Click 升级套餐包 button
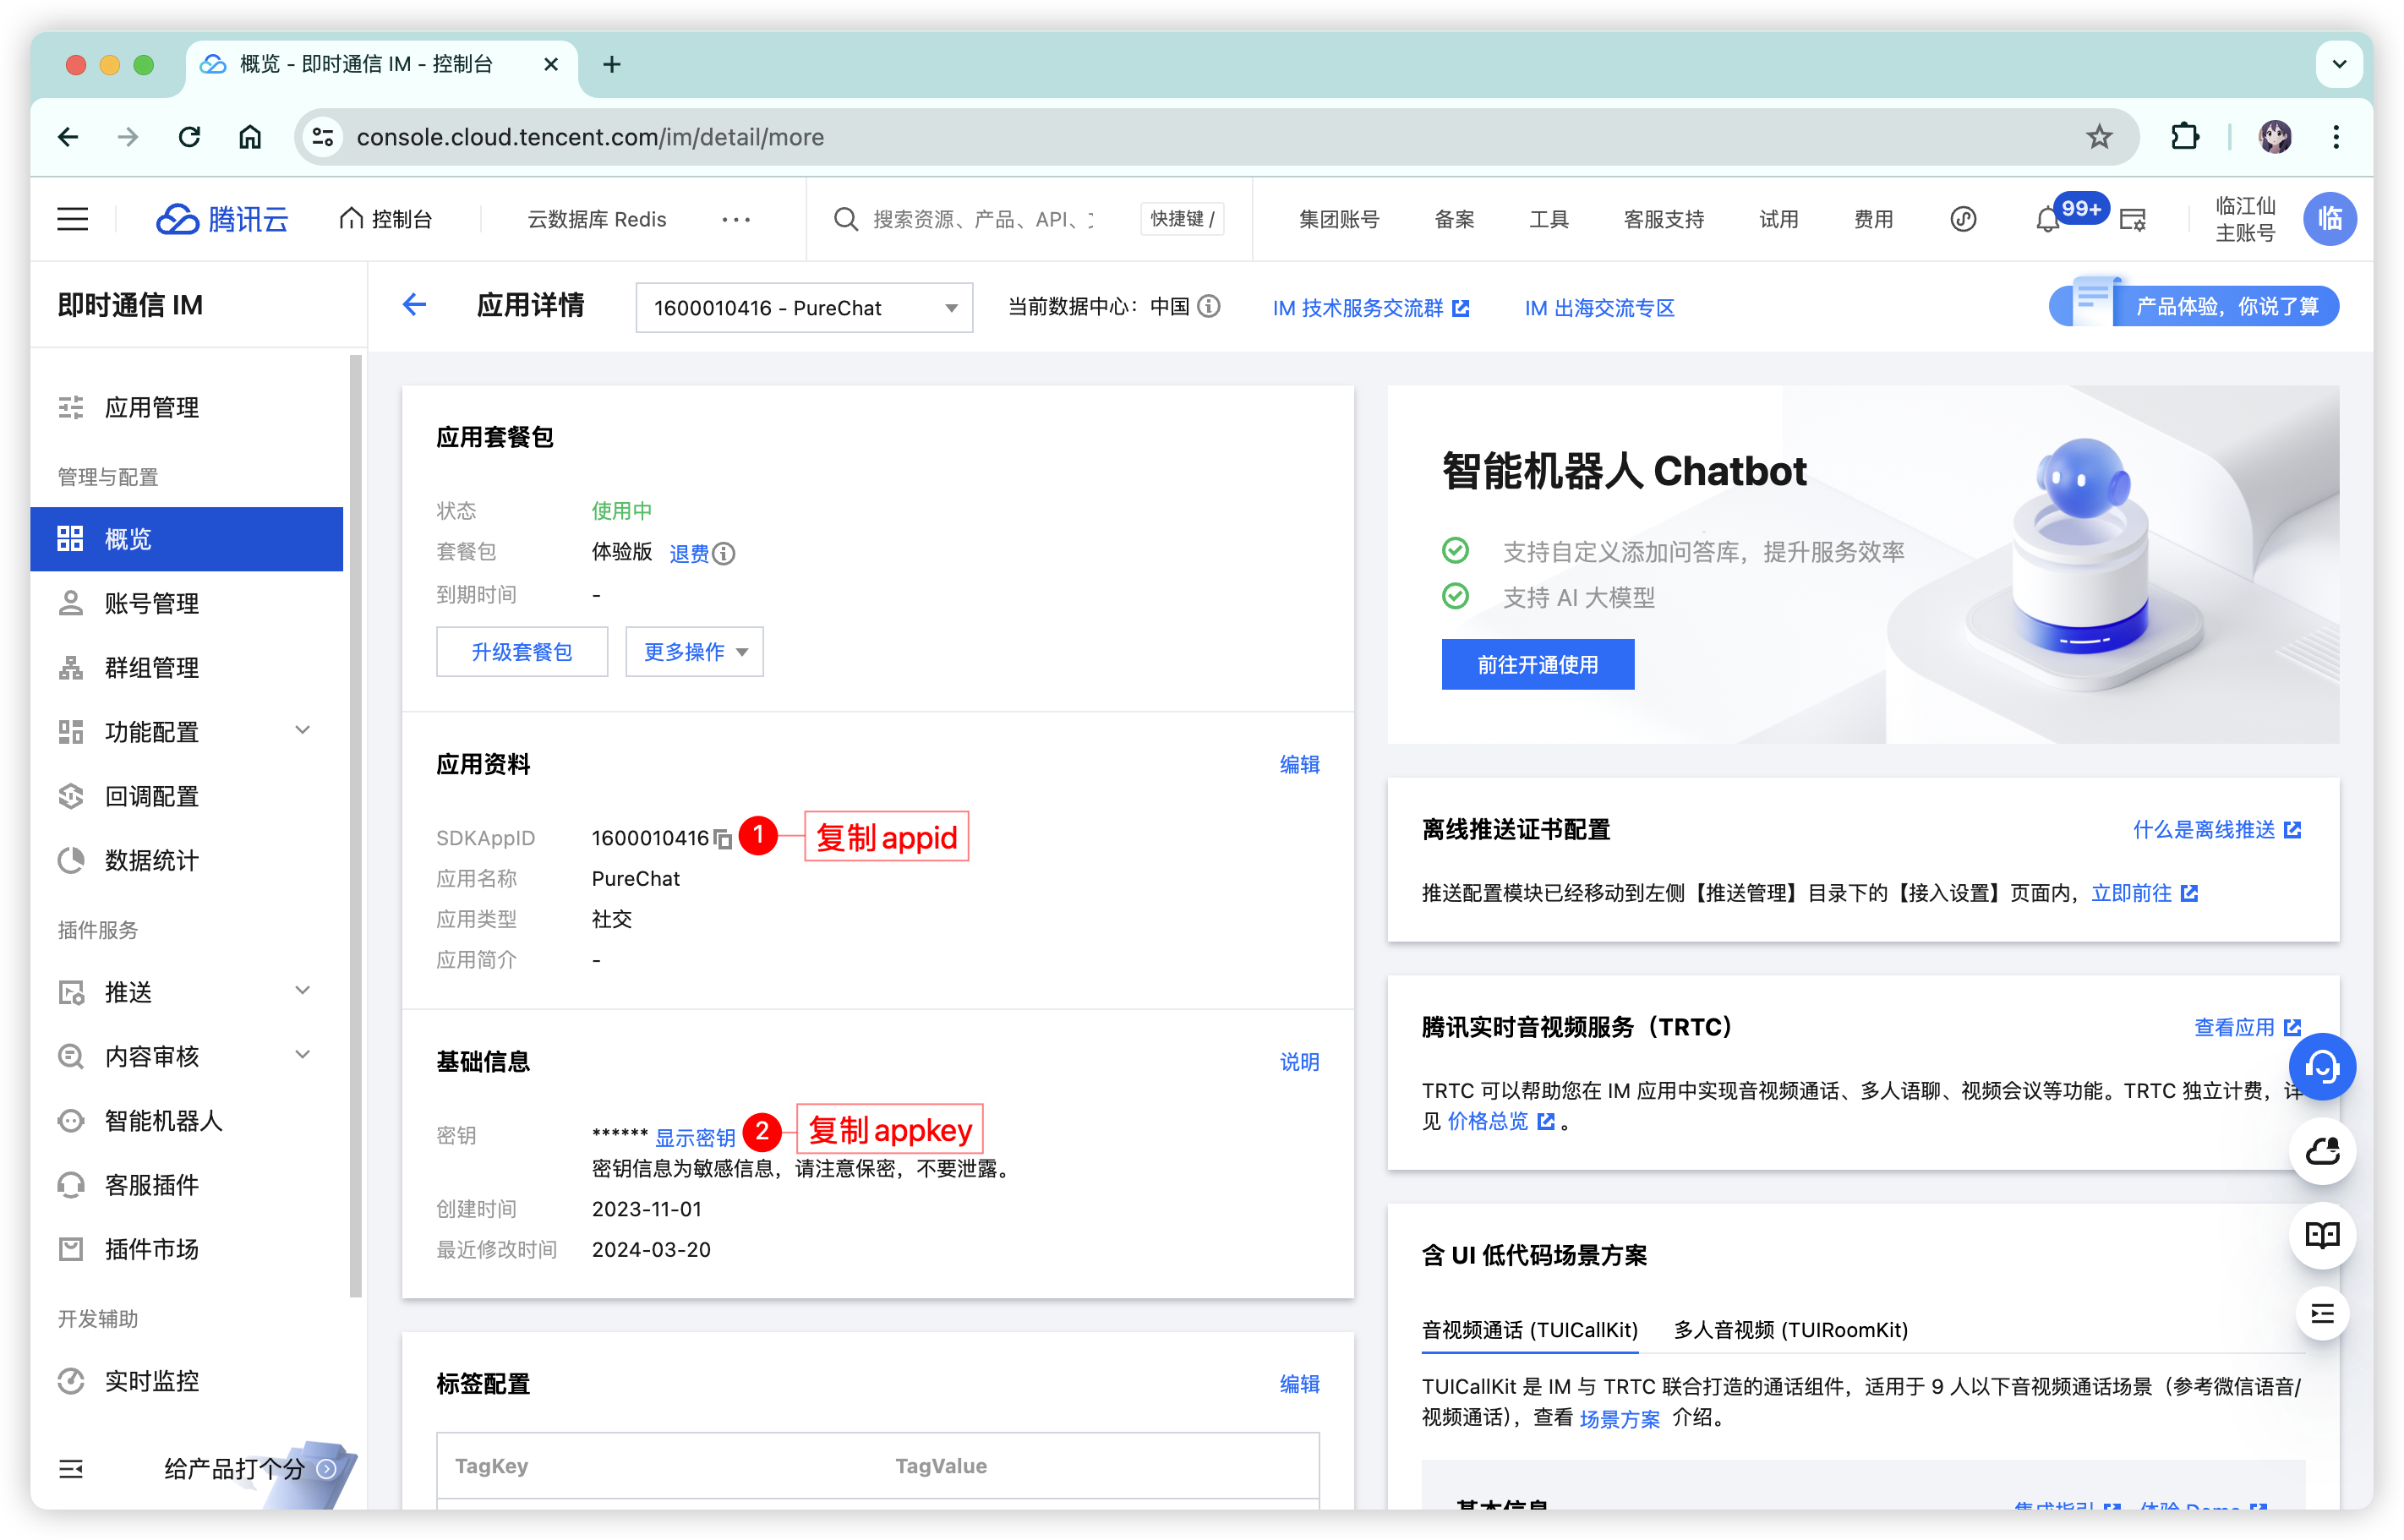The height and width of the screenshot is (1540, 2404). click(521, 652)
